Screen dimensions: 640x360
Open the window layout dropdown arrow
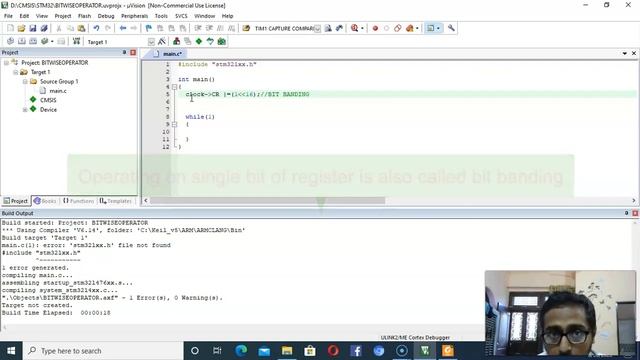tap(438, 28)
